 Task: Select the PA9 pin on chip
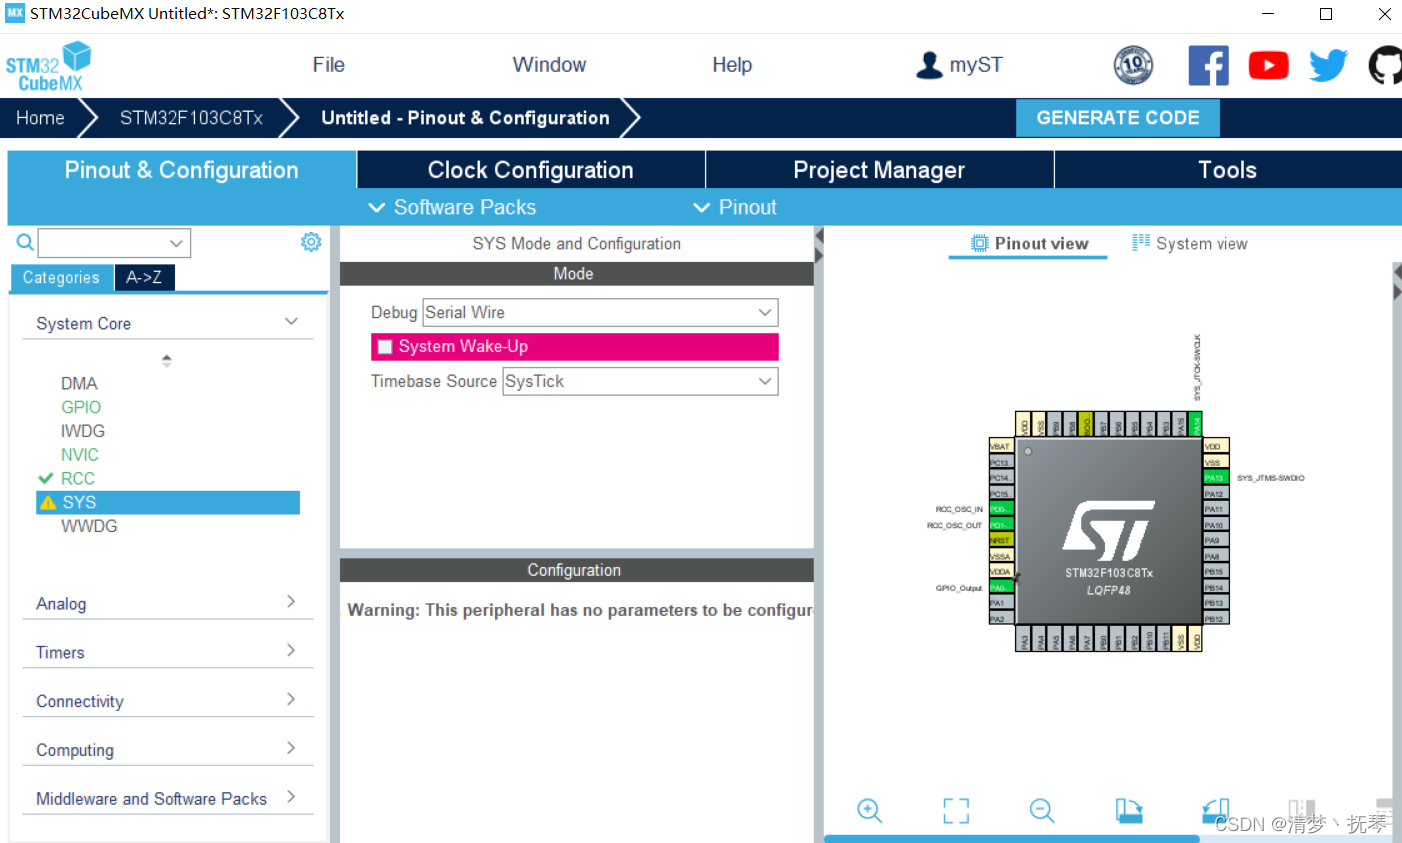tap(1216, 540)
